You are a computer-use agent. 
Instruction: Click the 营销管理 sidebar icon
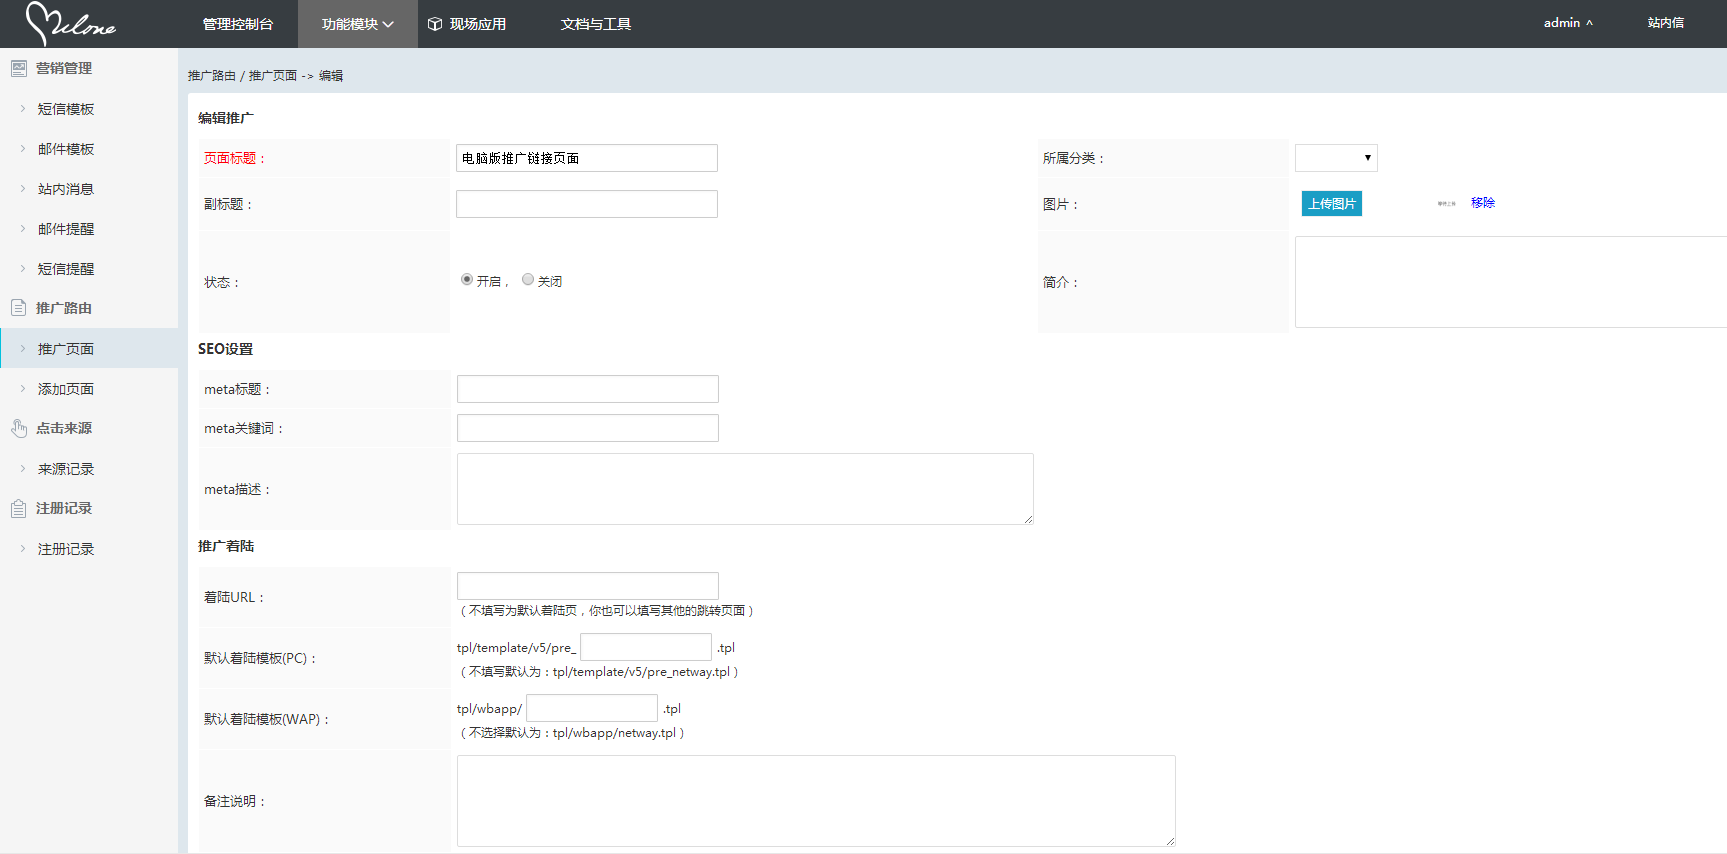[x=18, y=68]
